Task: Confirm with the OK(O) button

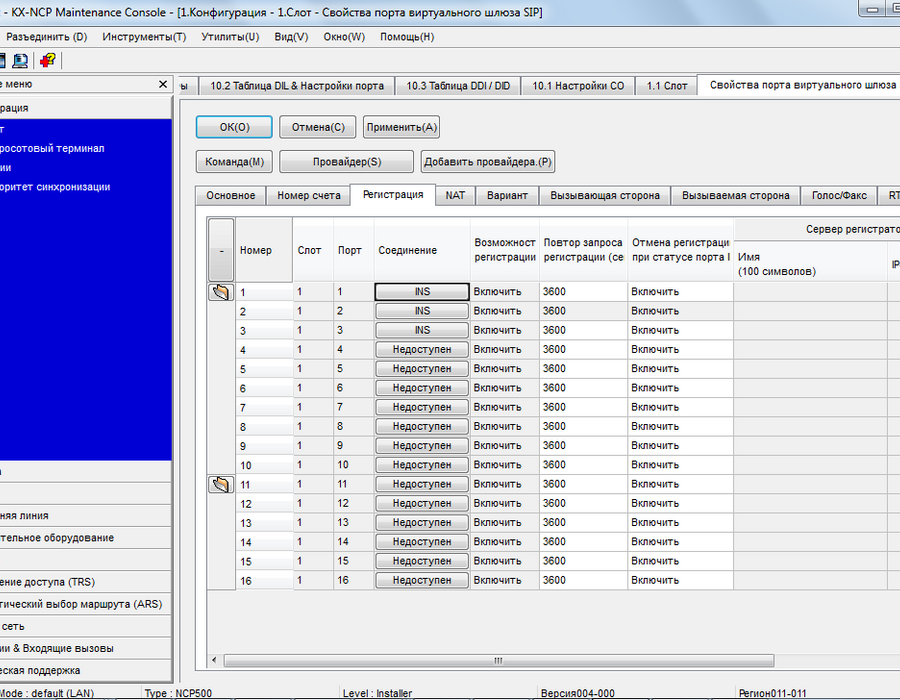Action: click(234, 127)
